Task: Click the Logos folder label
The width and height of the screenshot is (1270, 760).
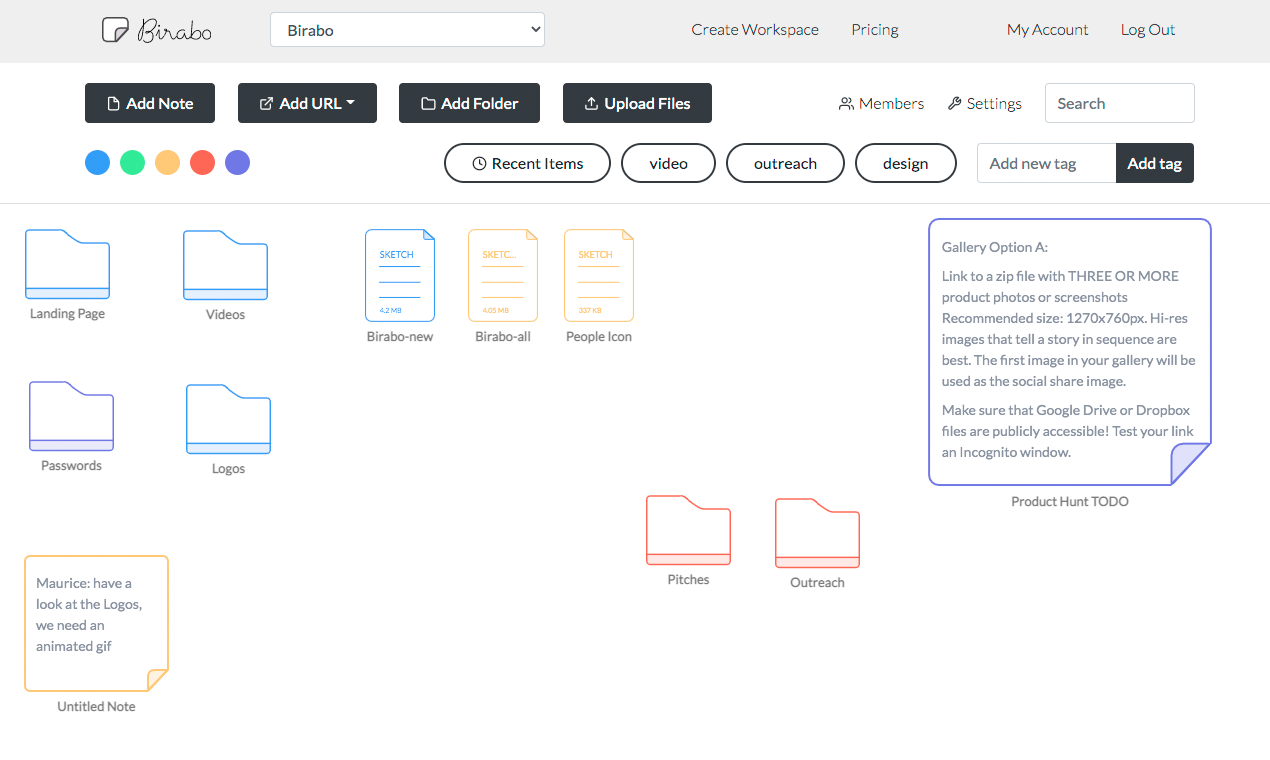Action: [x=228, y=469]
